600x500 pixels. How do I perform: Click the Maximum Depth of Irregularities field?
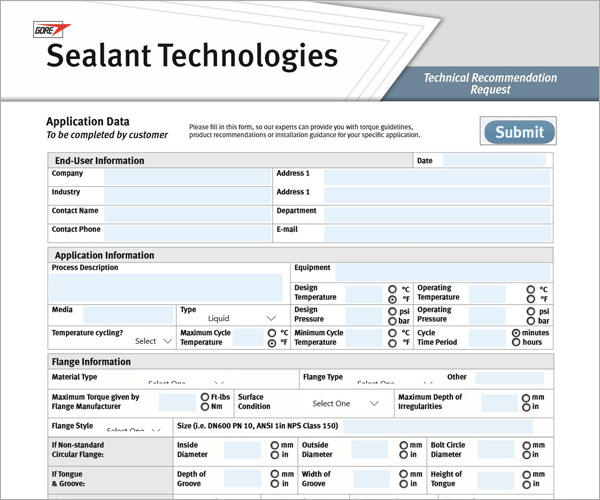pyautogui.click(x=499, y=403)
